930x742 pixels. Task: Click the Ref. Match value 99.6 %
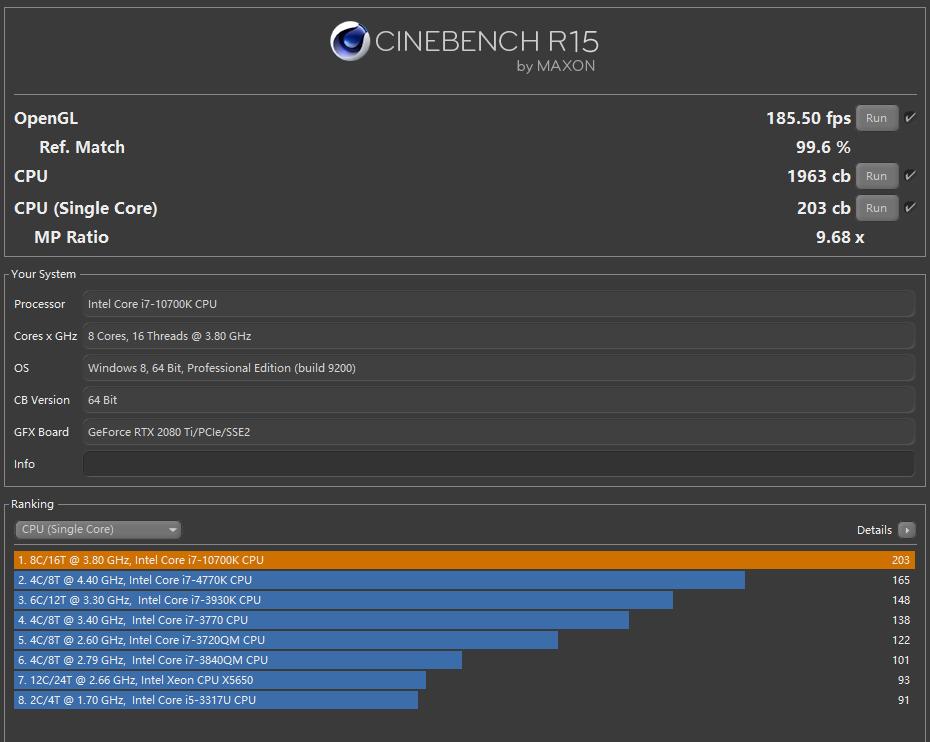[823, 147]
